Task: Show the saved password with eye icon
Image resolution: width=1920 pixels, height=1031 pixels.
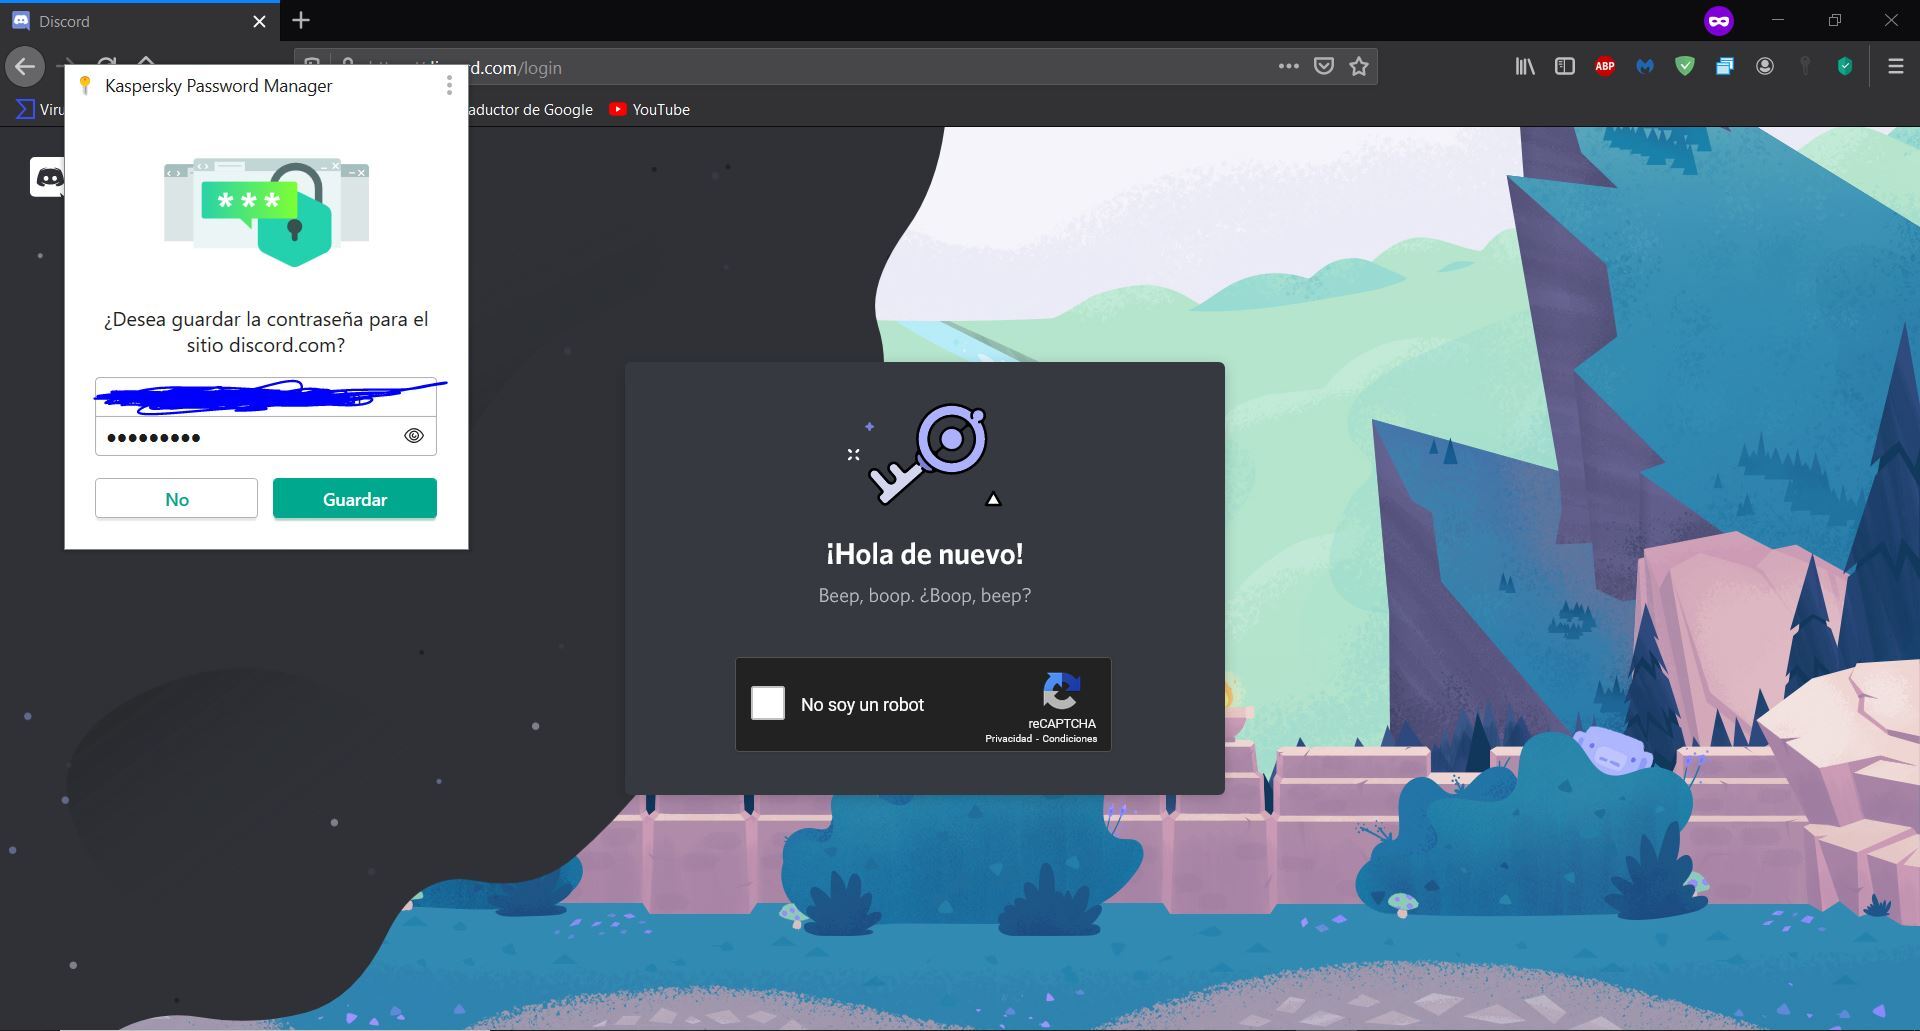Action: point(414,436)
